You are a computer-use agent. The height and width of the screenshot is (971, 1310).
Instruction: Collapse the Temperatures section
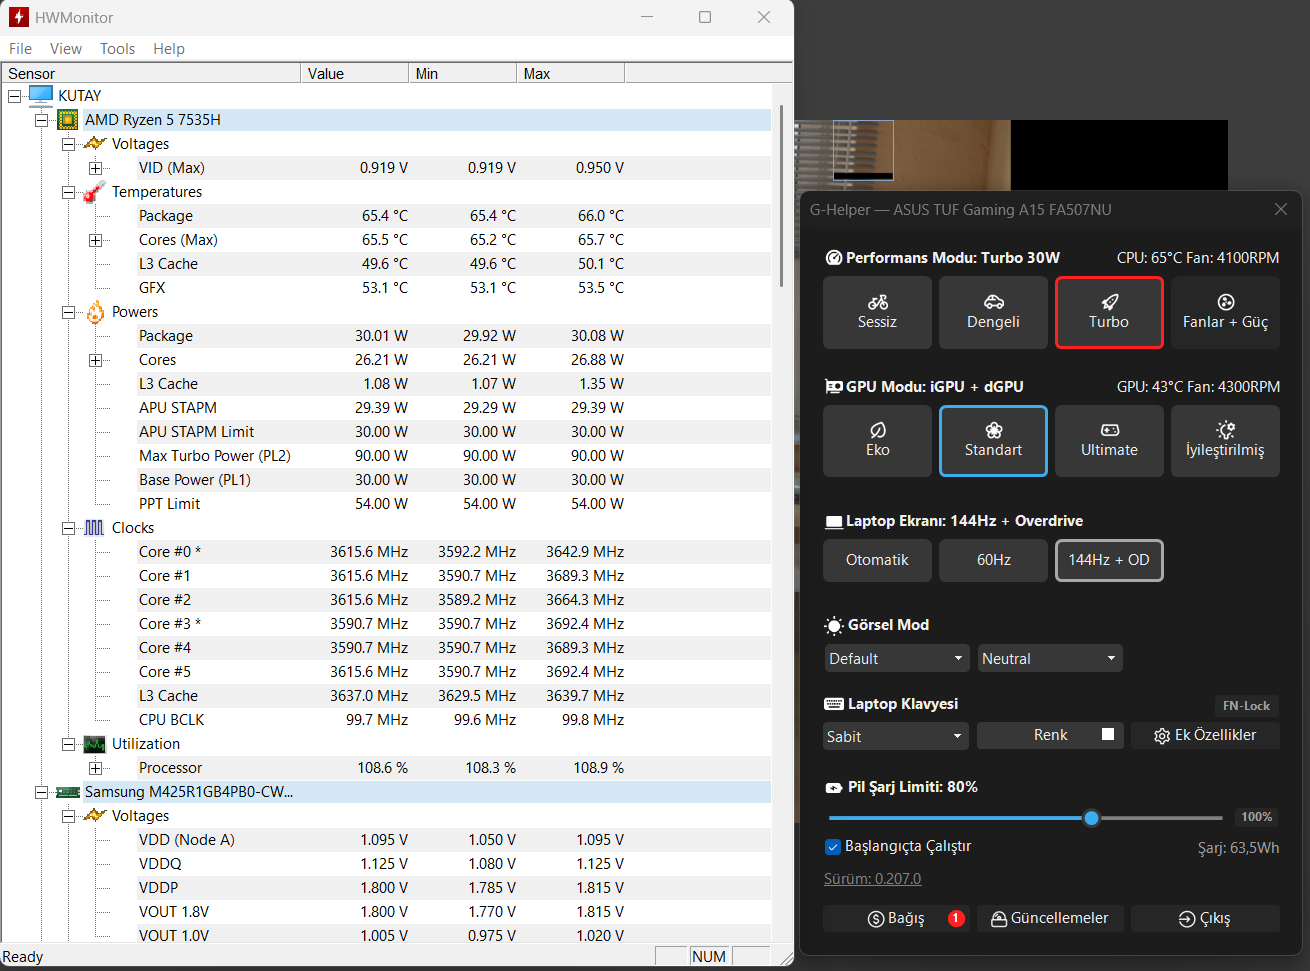click(x=68, y=192)
